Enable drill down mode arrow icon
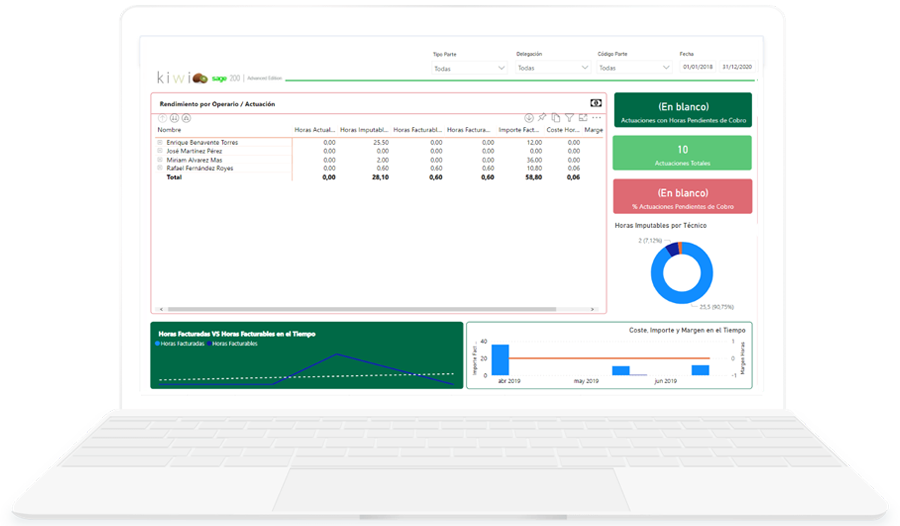 pyautogui.click(x=529, y=118)
